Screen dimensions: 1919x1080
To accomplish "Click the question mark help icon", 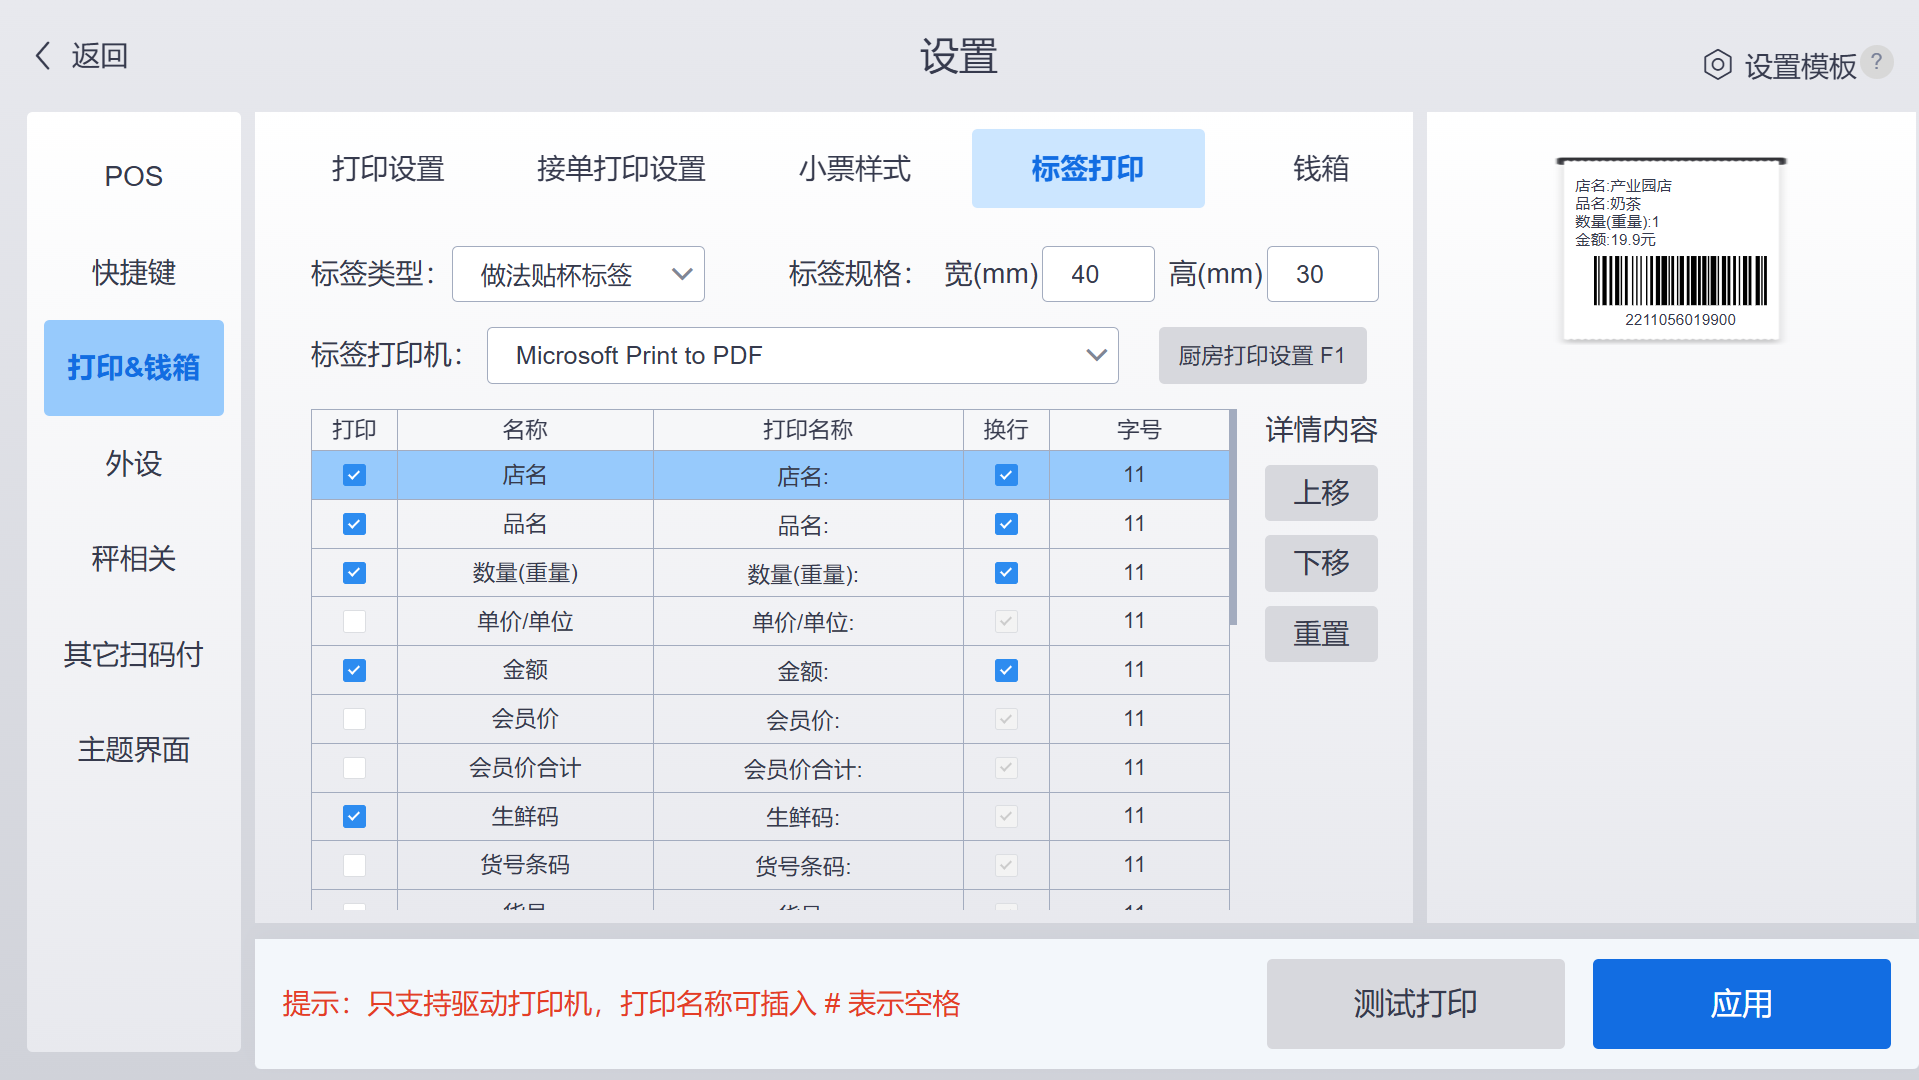I will 1877,62.
